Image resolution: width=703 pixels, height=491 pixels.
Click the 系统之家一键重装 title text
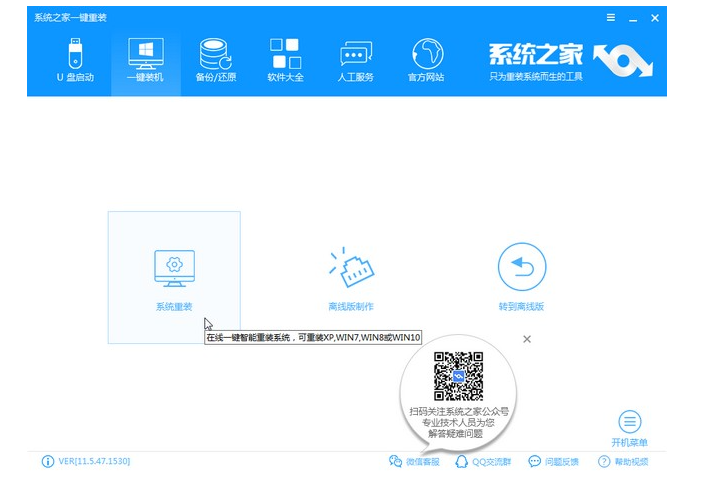pos(70,18)
